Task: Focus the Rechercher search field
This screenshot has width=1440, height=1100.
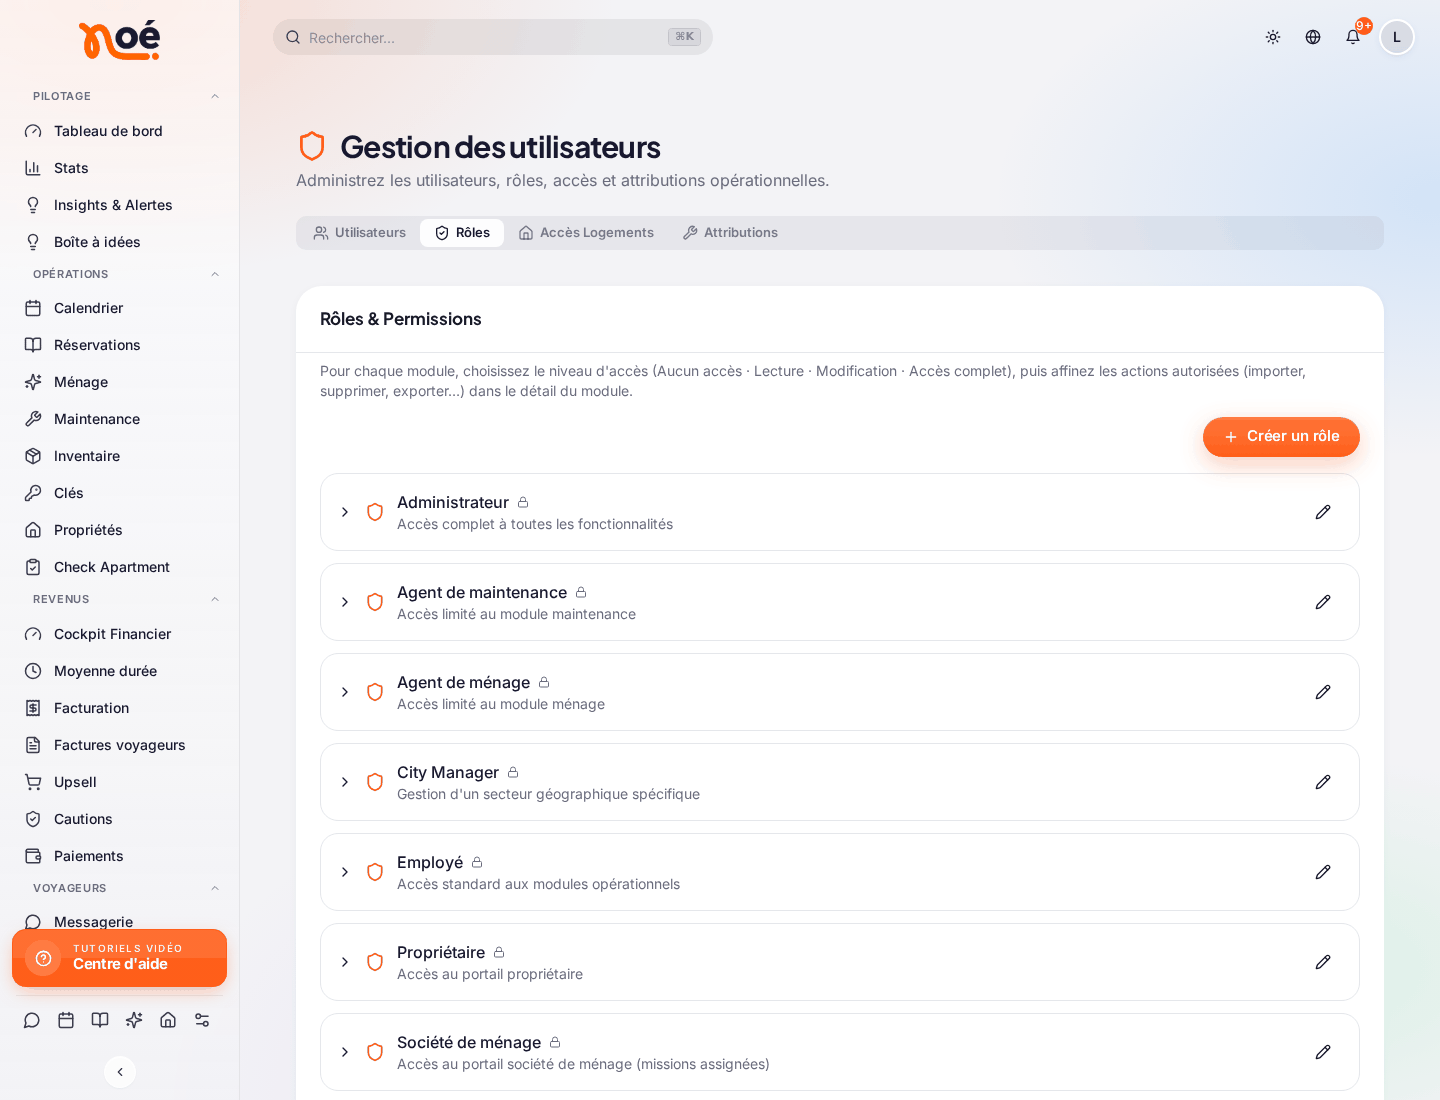Action: [x=493, y=37]
